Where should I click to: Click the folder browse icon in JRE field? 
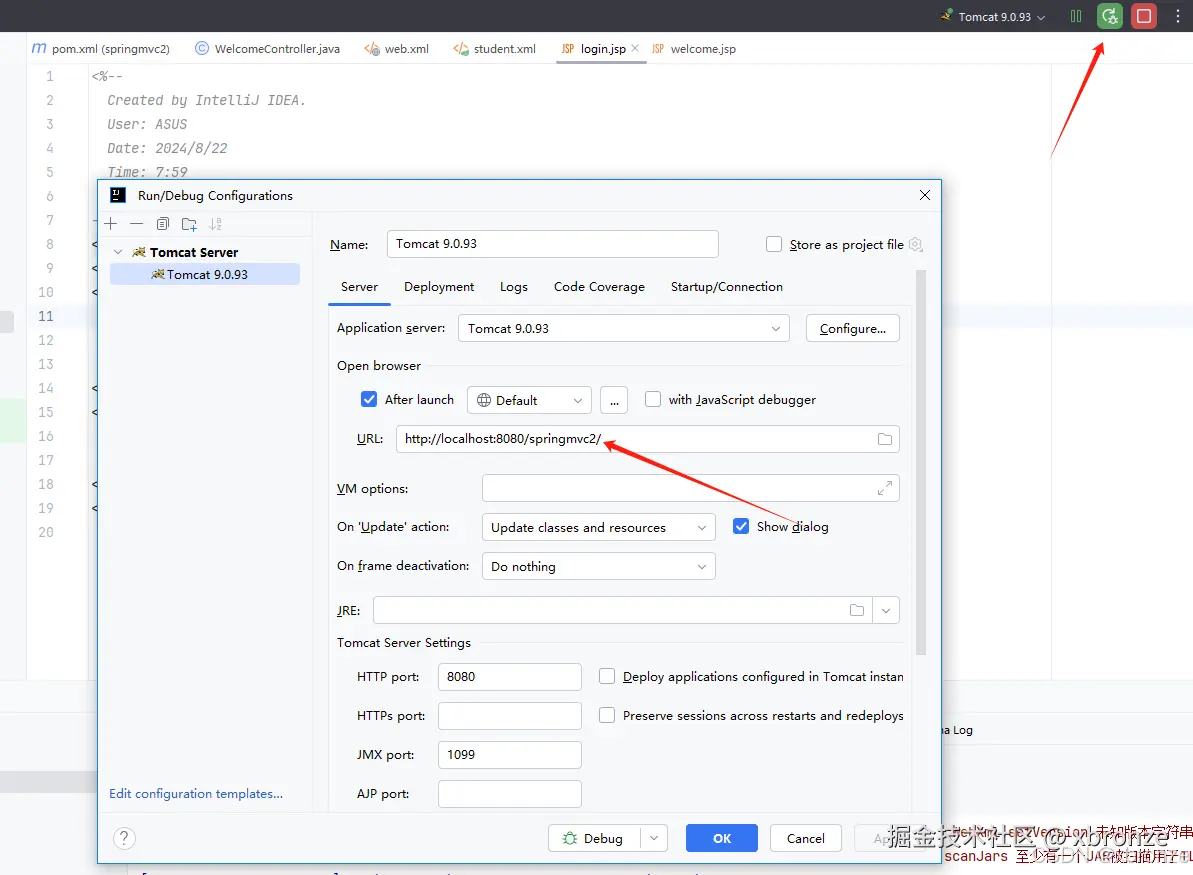click(857, 610)
